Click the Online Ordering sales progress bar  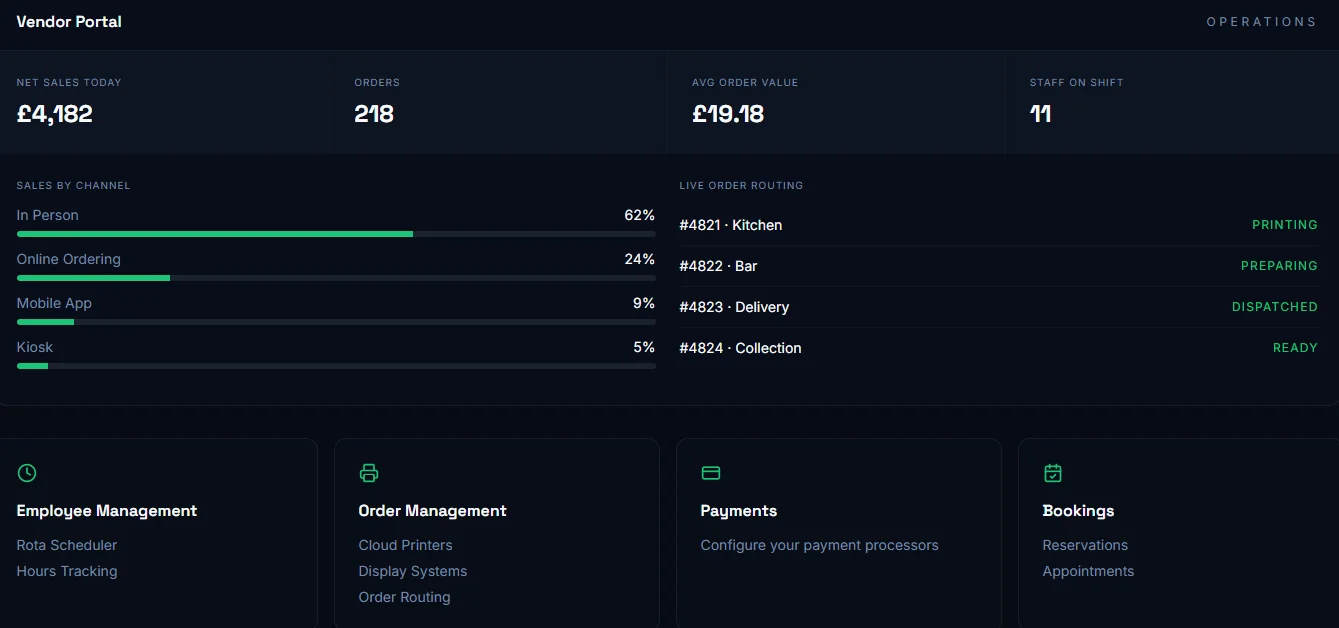(x=336, y=278)
